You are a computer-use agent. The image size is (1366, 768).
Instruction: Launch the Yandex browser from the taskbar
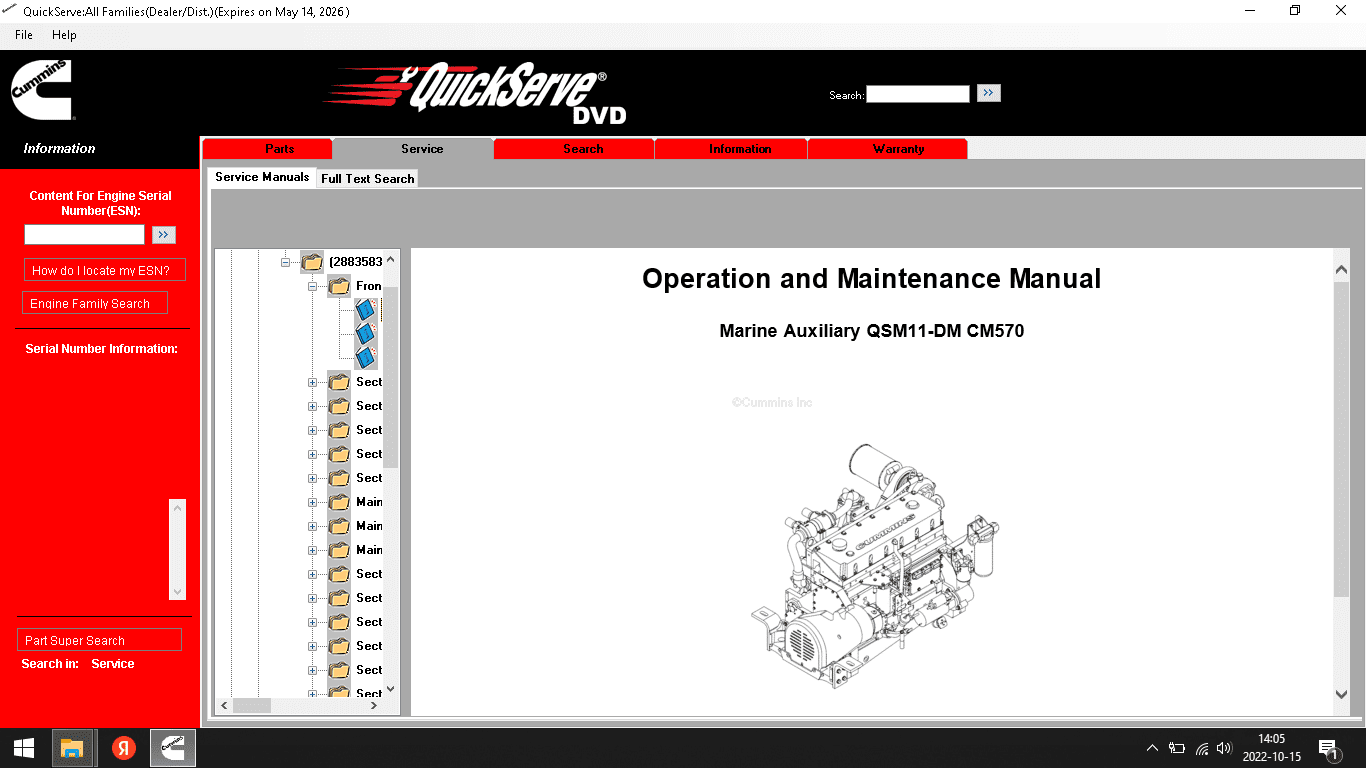(123, 748)
